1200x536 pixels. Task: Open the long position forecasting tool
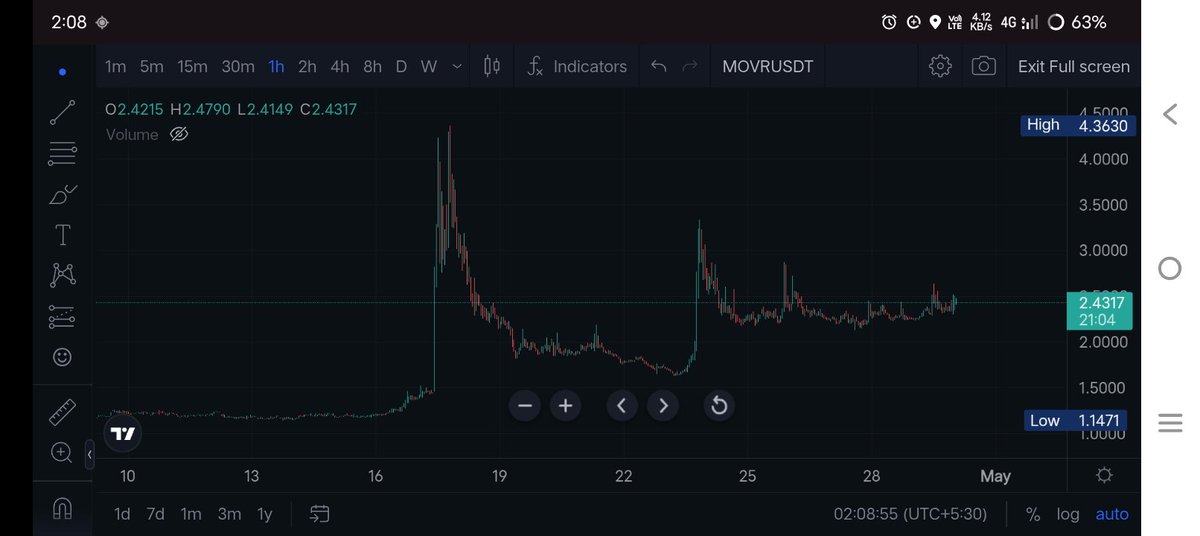click(x=62, y=317)
